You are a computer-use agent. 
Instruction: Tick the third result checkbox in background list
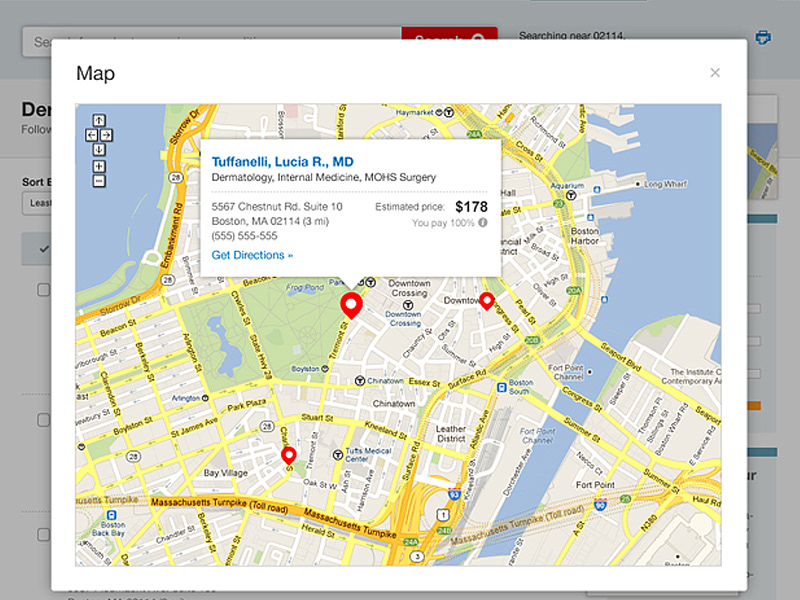coord(44,534)
